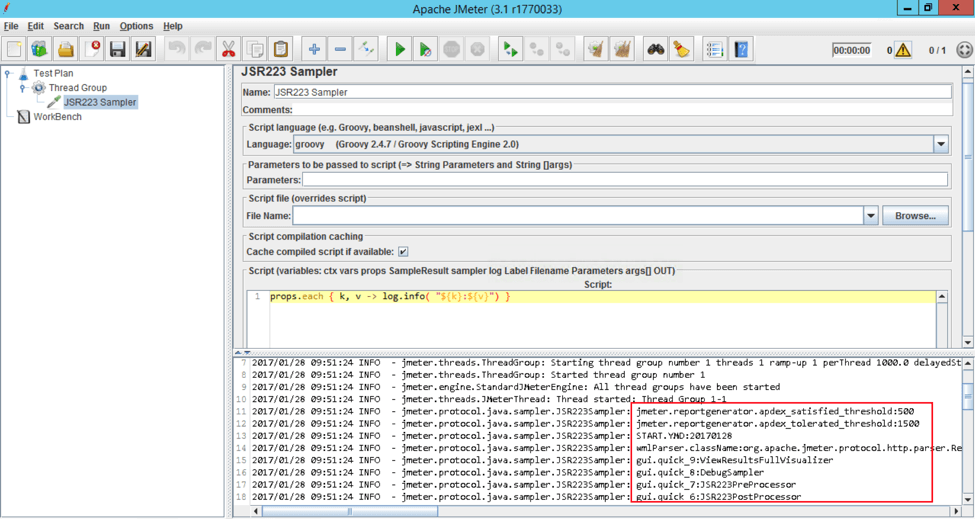Open the Run menu
Image resolution: width=975 pixels, height=519 pixels.
101,26
